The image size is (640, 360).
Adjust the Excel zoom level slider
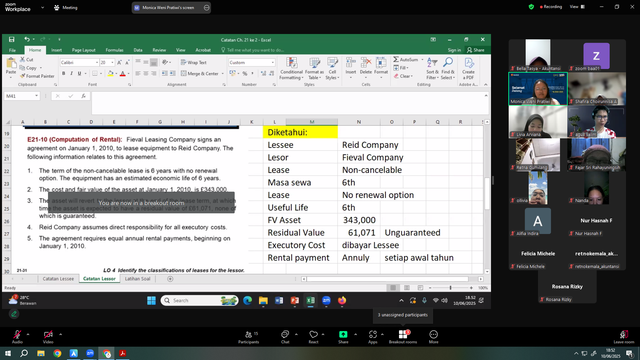(x=451, y=288)
